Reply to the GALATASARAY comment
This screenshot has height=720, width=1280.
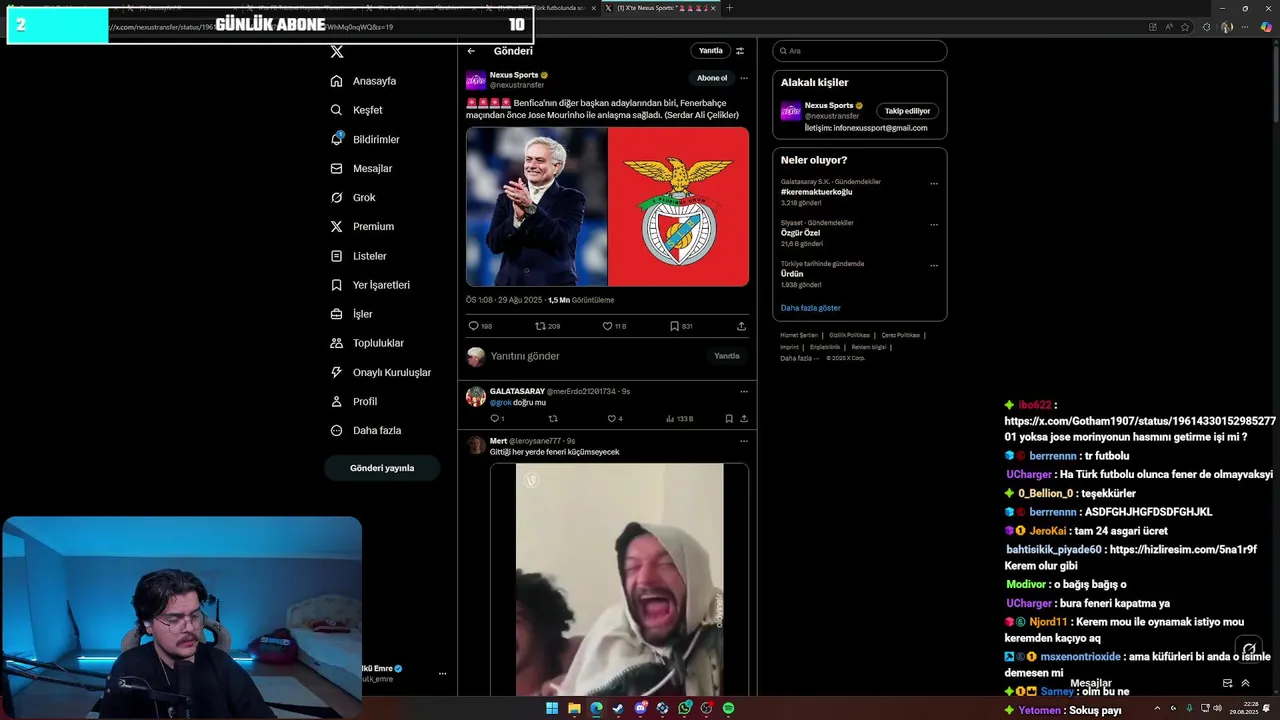tap(496, 419)
